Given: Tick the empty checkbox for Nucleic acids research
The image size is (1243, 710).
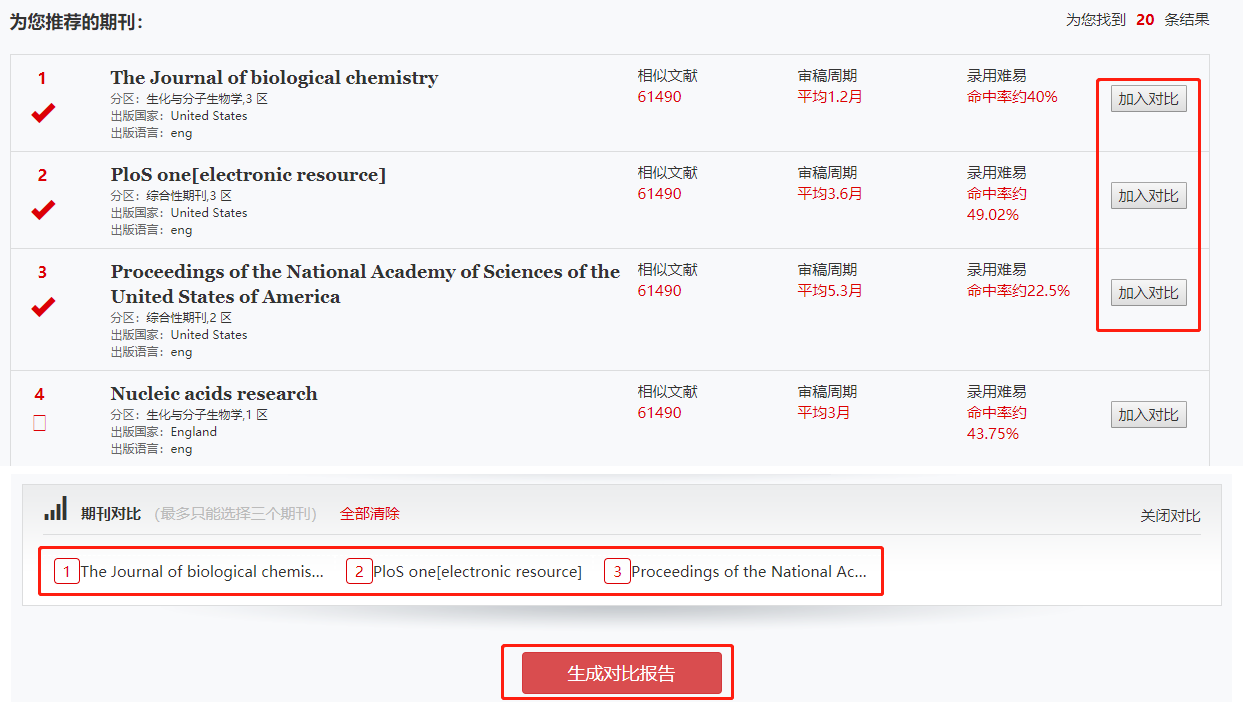Looking at the screenshot, I should (40, 423).
